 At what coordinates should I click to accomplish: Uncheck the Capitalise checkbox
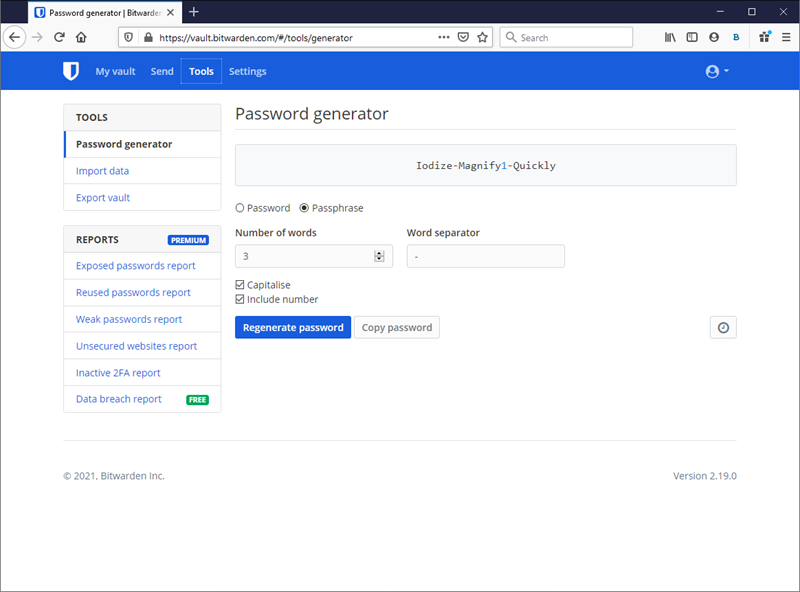[x=240, y=285]
